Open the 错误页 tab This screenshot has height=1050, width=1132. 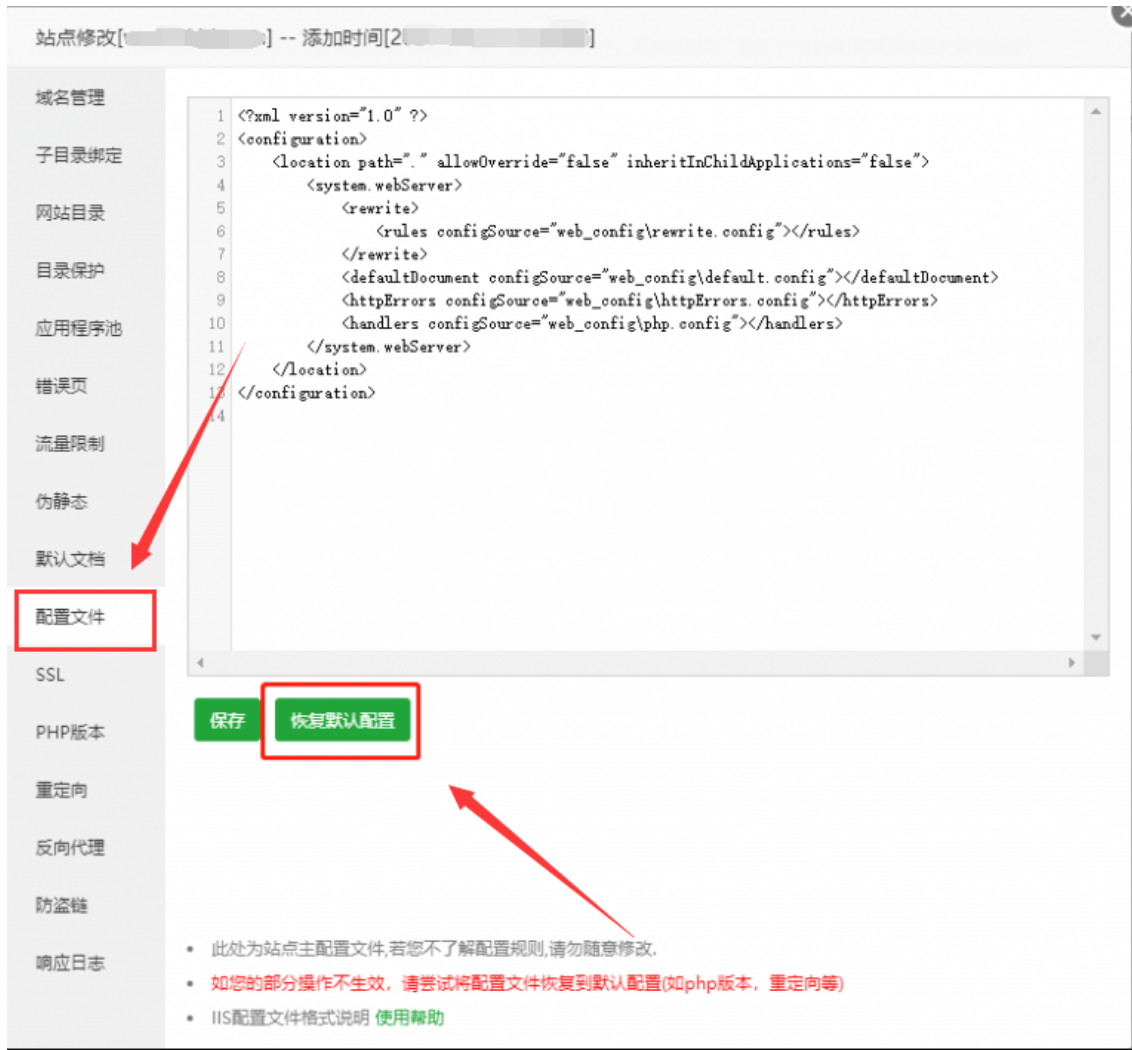click(62, 386)
